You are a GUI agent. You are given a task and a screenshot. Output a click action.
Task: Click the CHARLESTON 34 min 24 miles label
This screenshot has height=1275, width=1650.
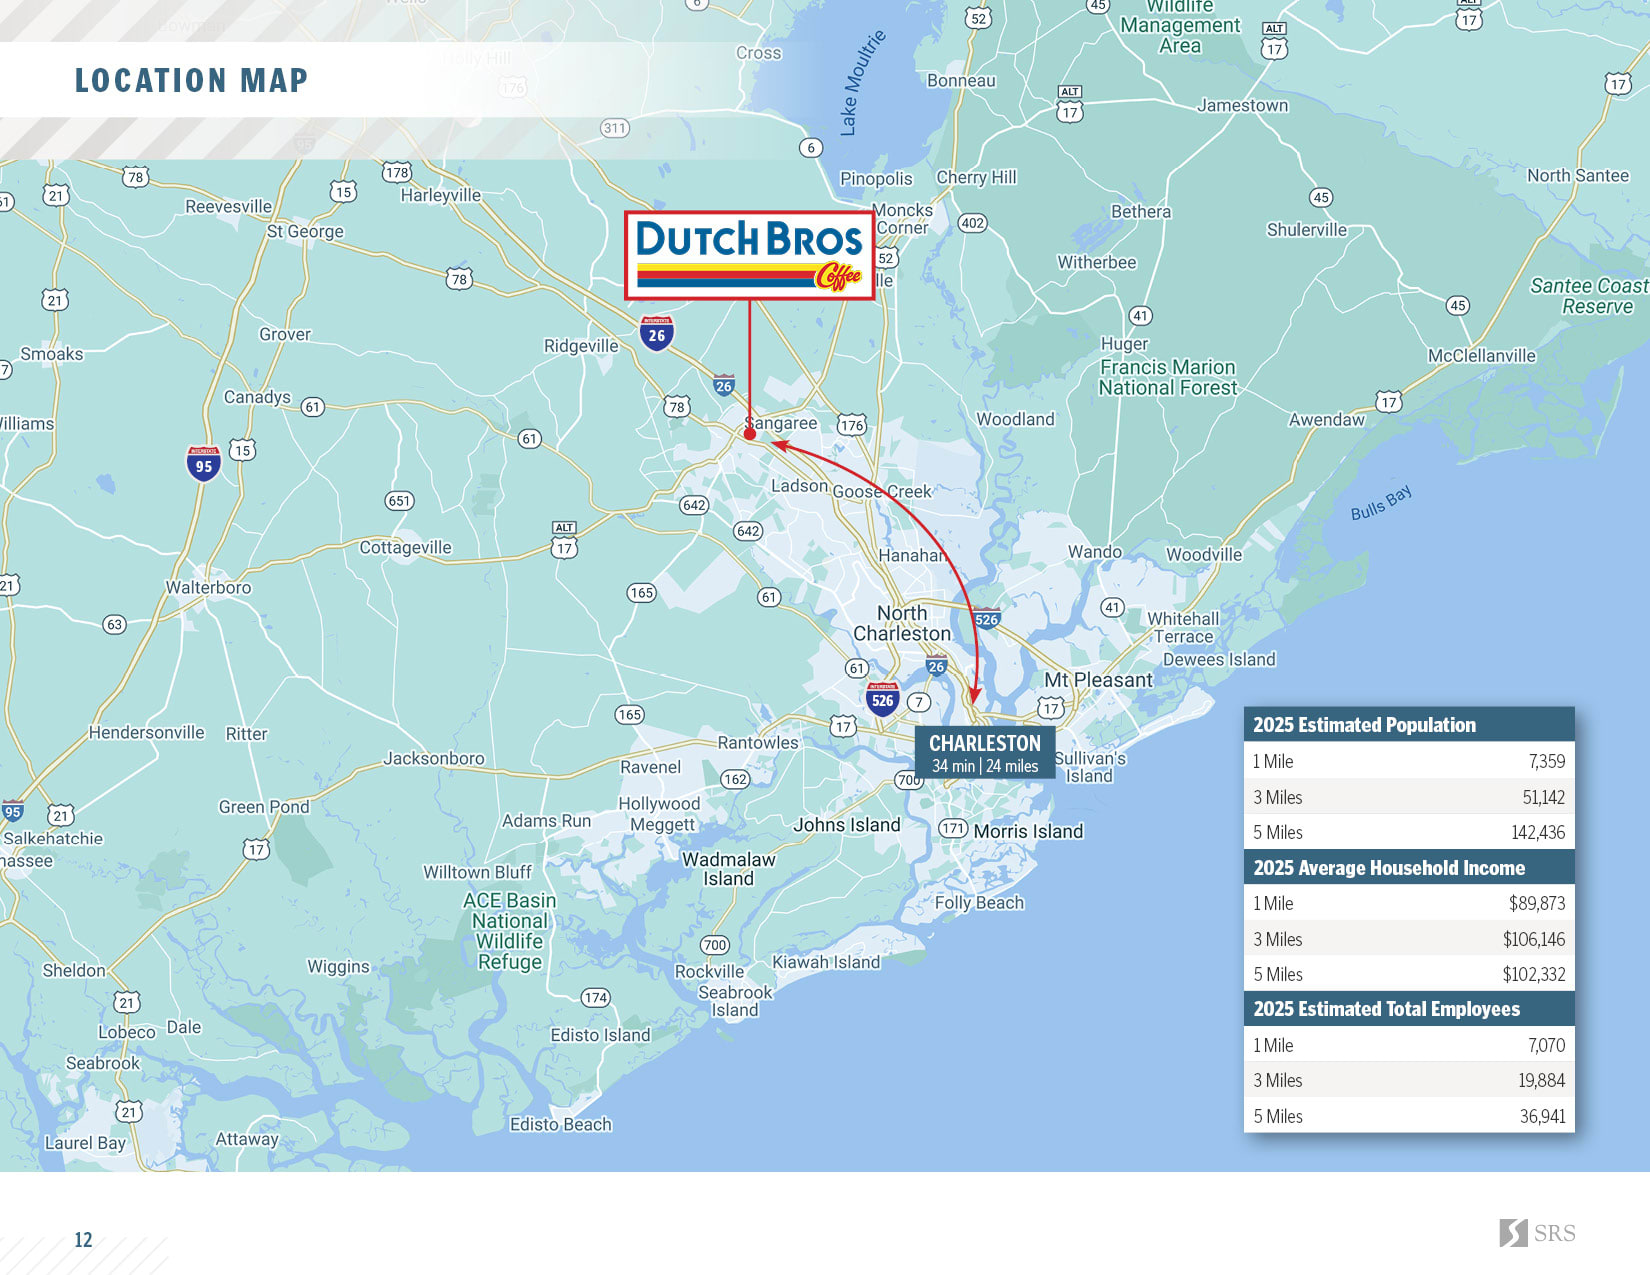pos(985,753)
